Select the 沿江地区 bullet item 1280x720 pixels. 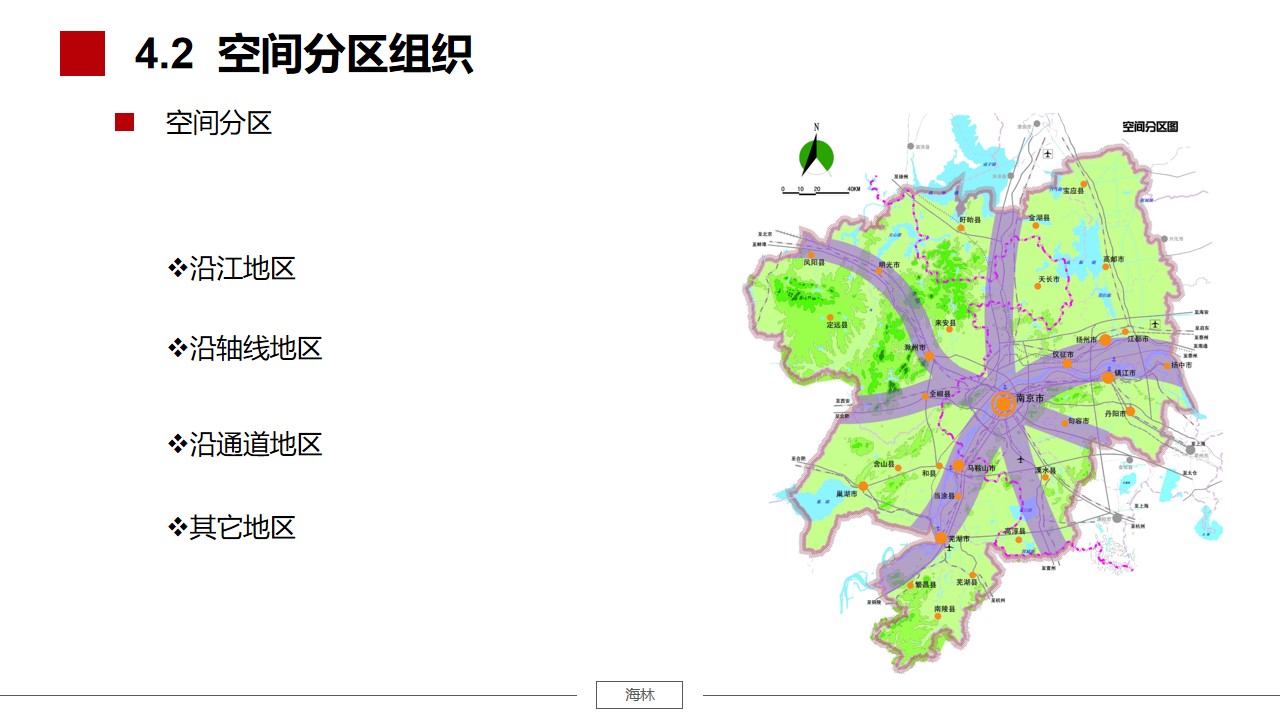(x=231, y=269)
